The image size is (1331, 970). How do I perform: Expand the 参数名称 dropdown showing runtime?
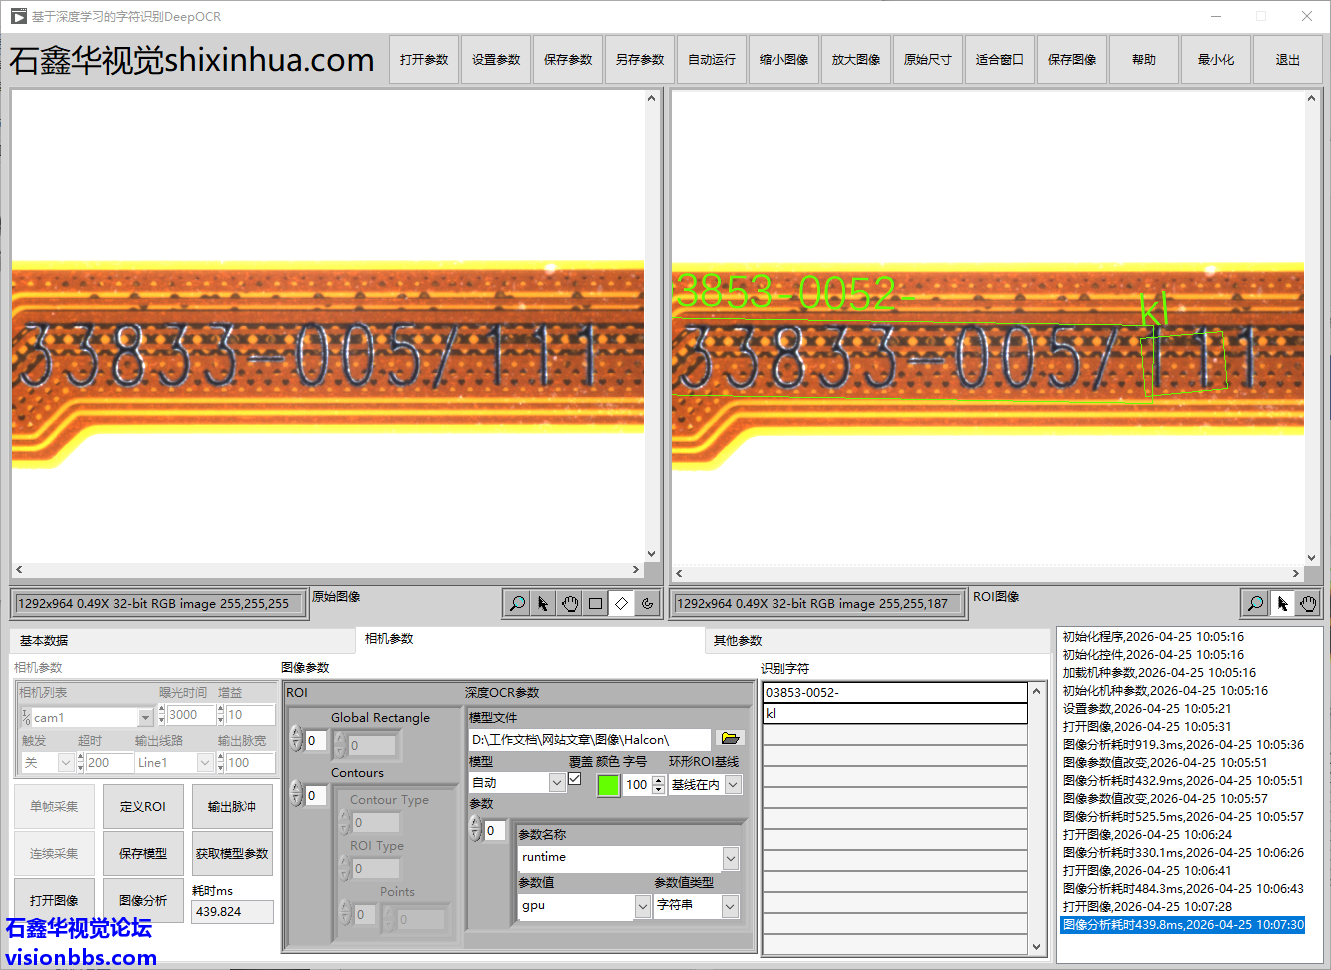pos(731,858)
